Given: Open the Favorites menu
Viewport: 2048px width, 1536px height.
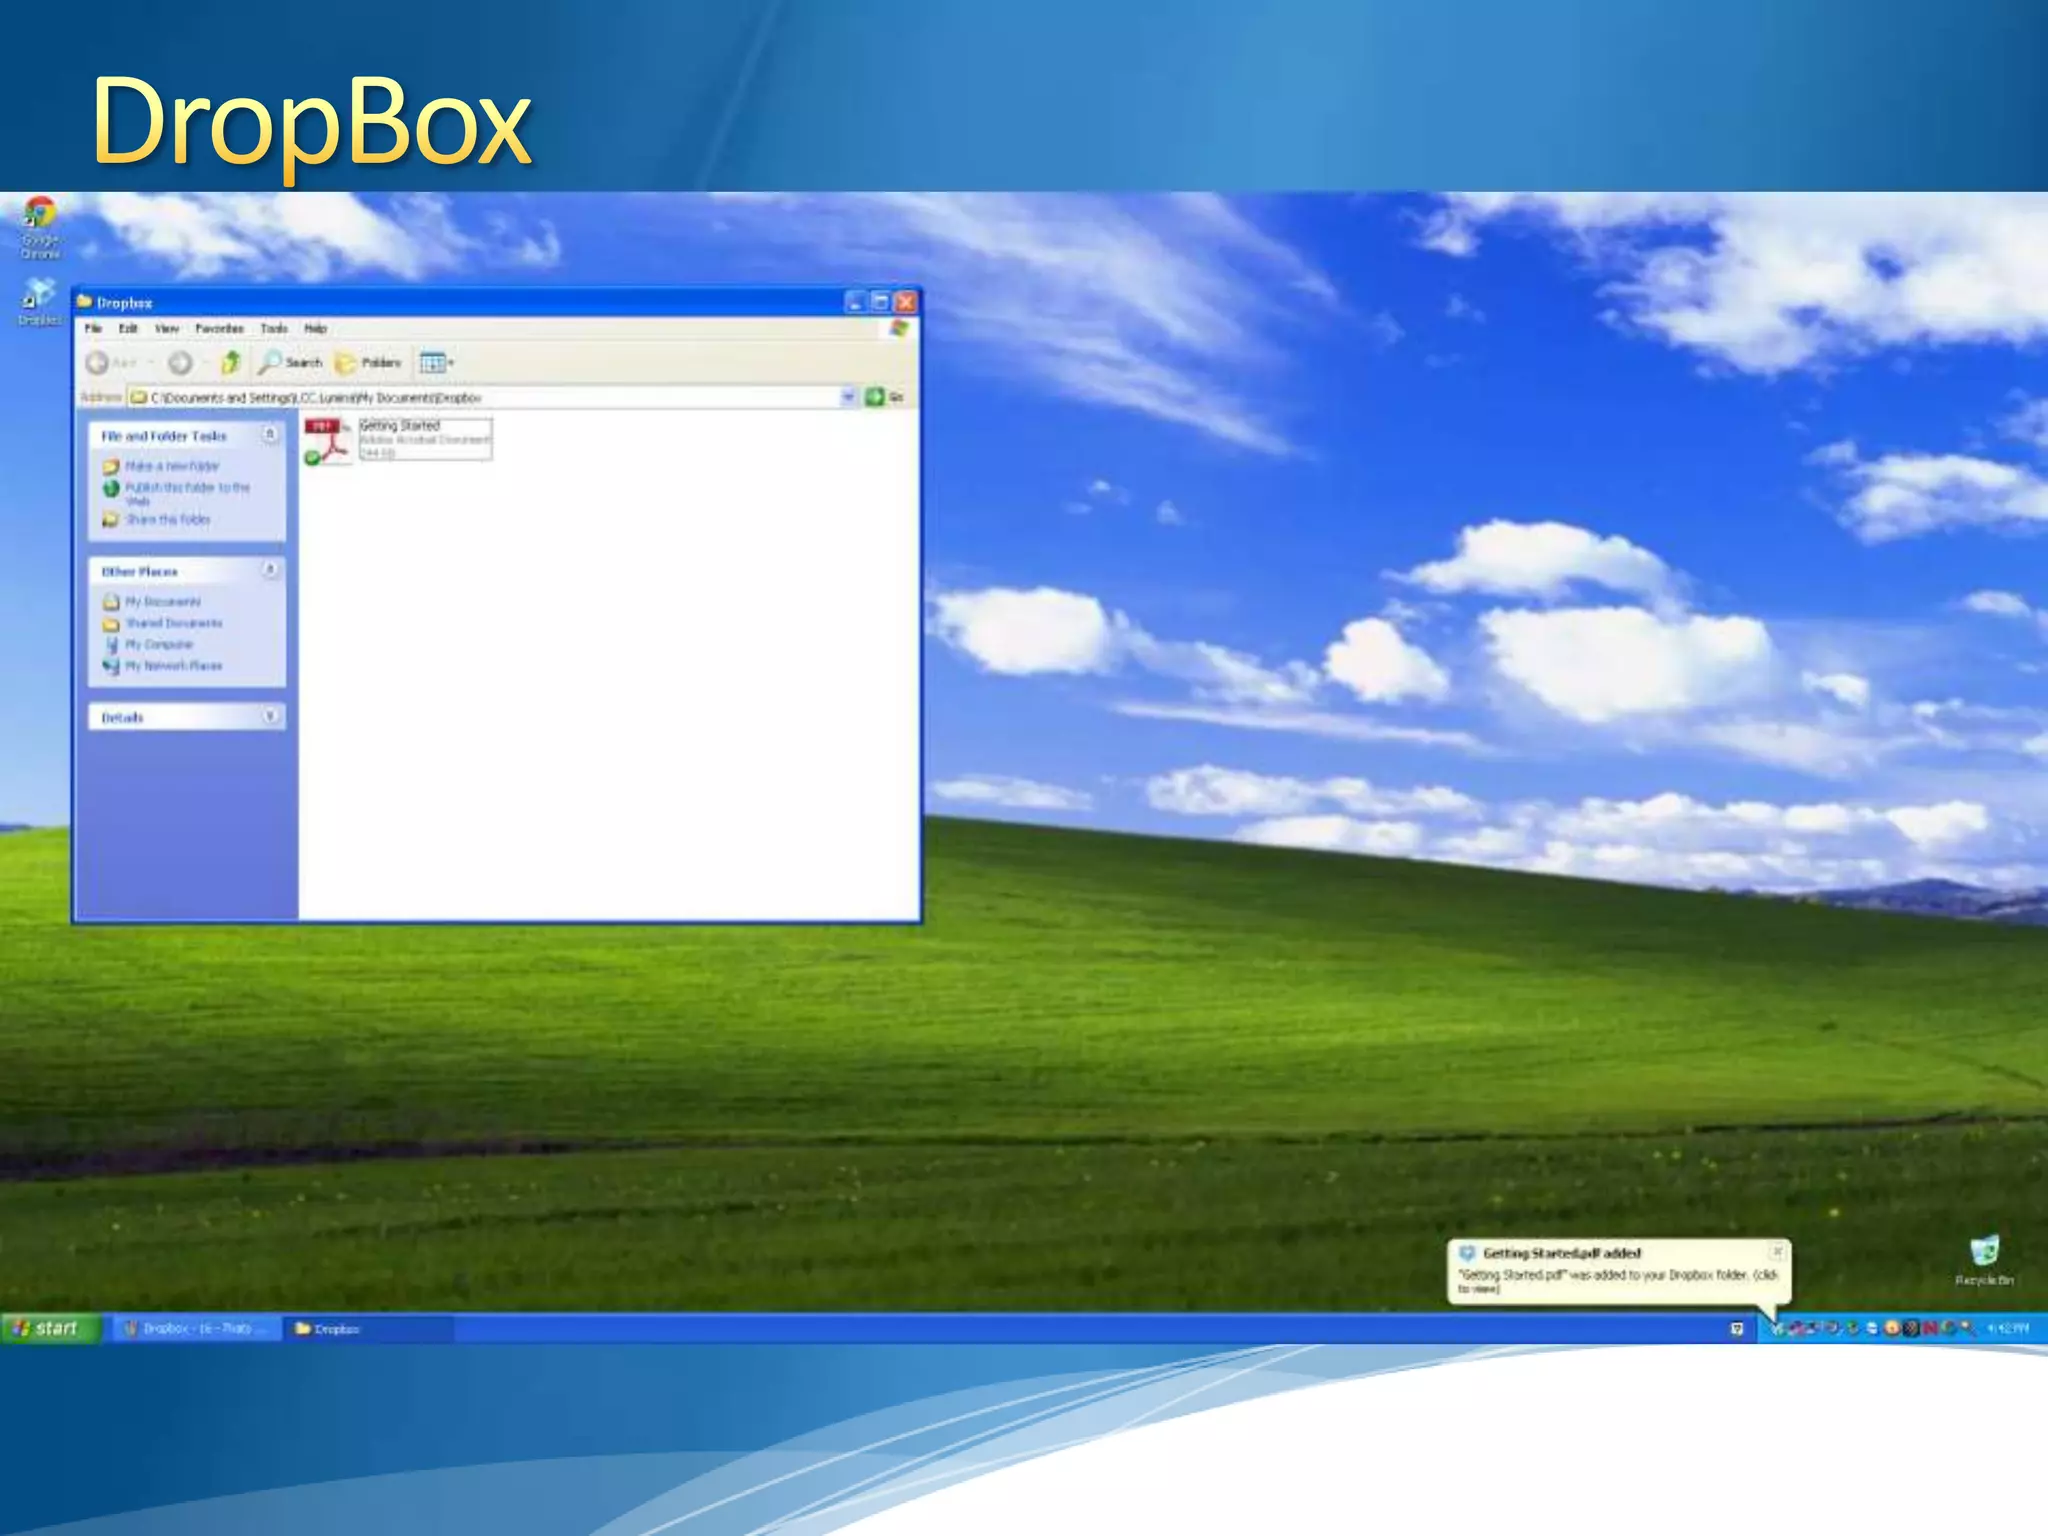Looking at the screenshot, I should coord(219,328).
